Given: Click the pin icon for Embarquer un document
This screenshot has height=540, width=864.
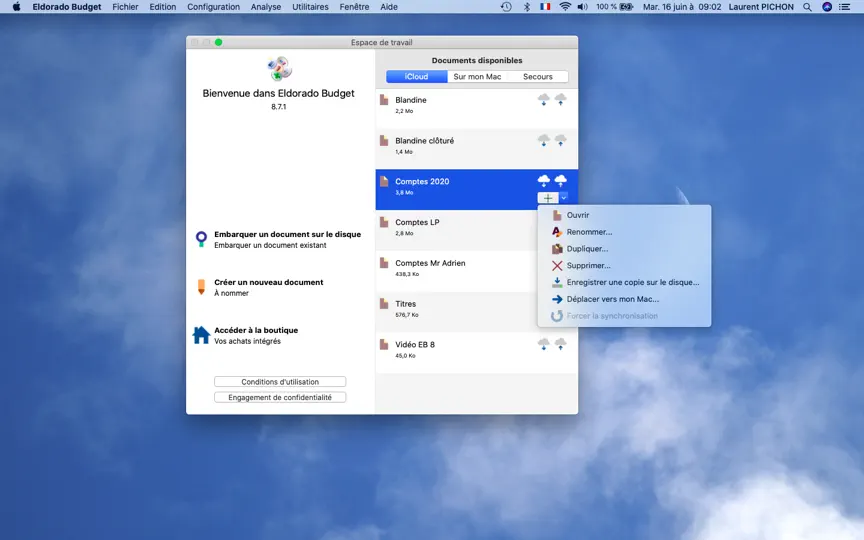Looking at the screenshot, I should (201, 239).
